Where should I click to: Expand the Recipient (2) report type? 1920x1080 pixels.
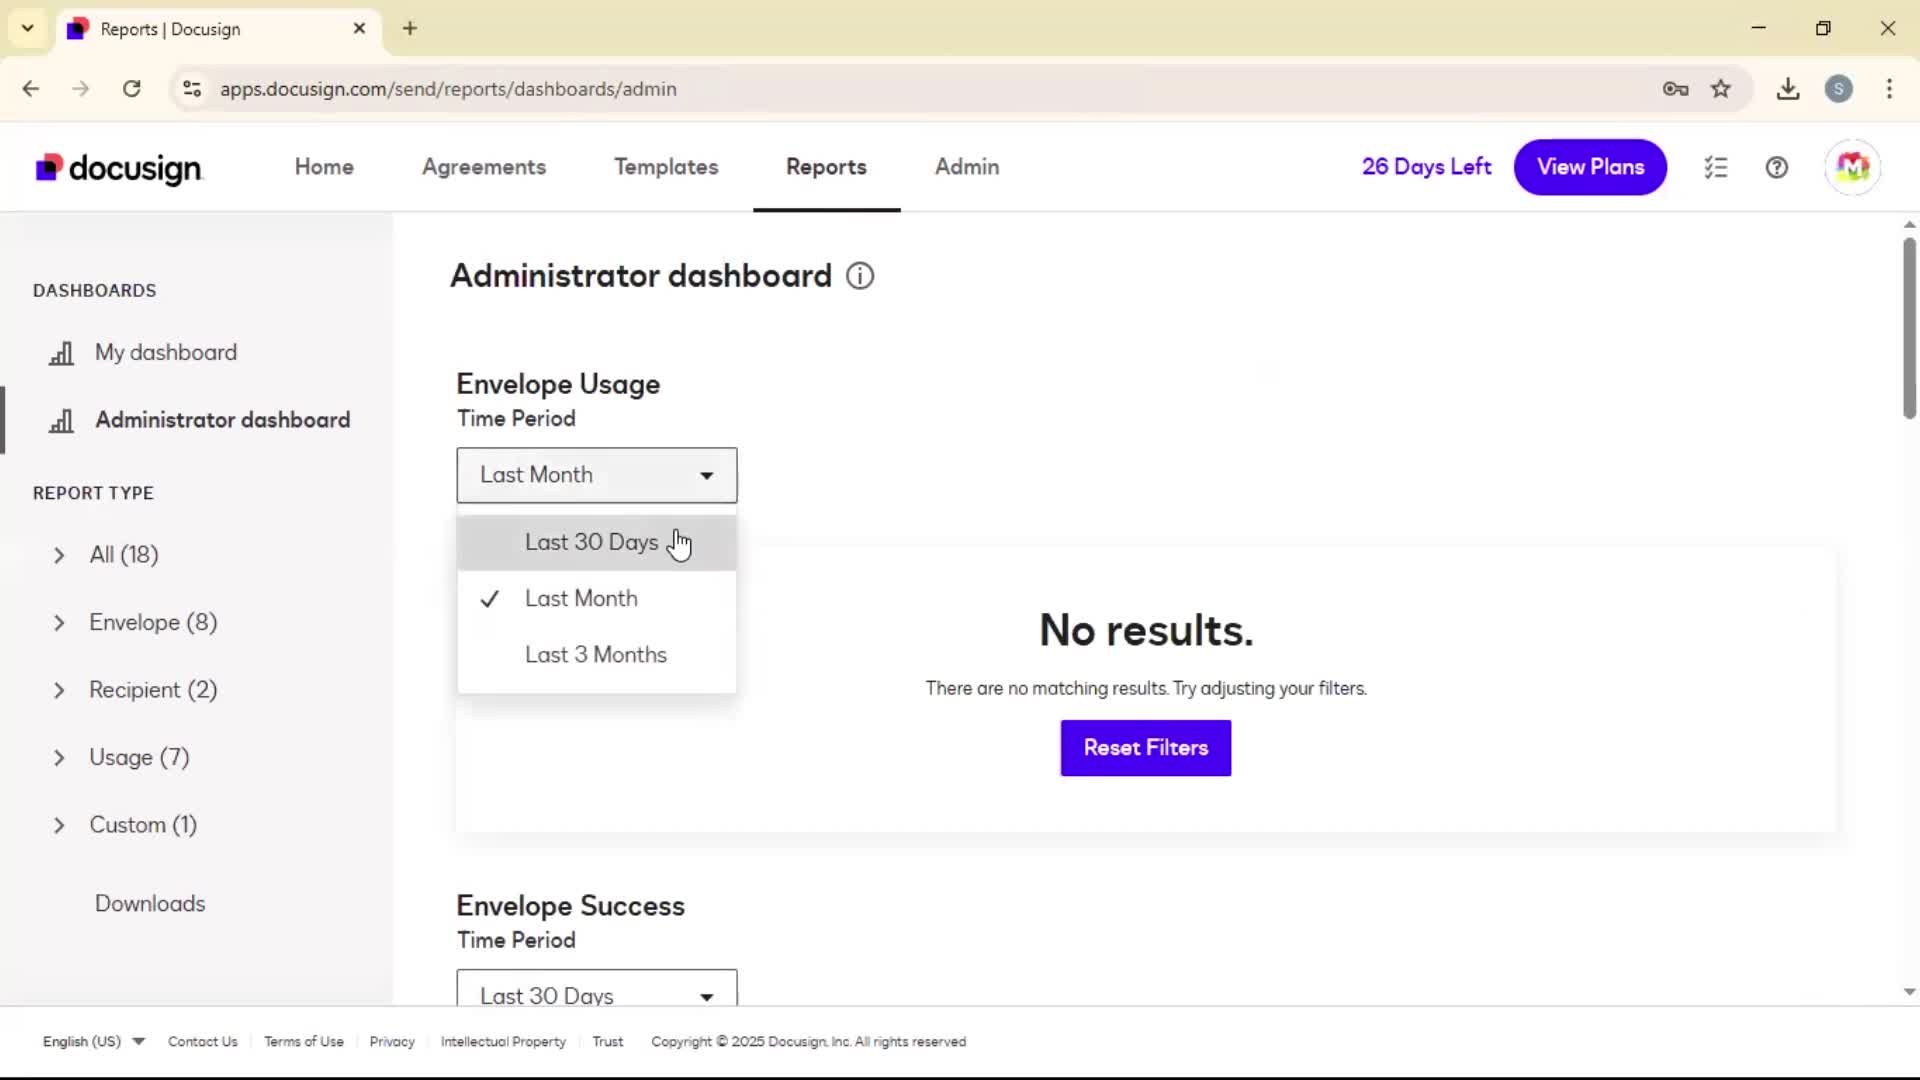59,690
